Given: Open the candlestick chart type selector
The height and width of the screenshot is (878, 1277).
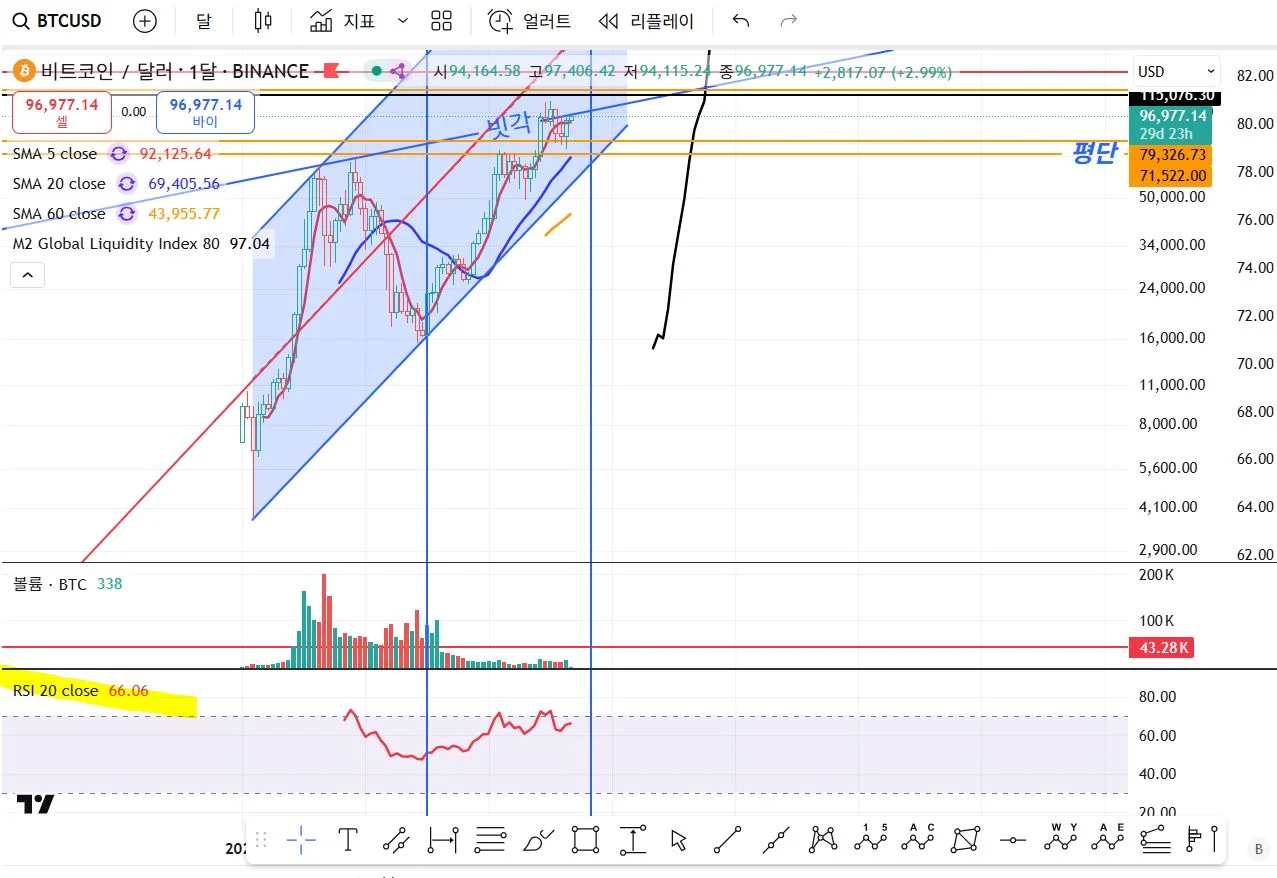Looking at the screenshot, I should pyautogui.click(x=263, y=20).
